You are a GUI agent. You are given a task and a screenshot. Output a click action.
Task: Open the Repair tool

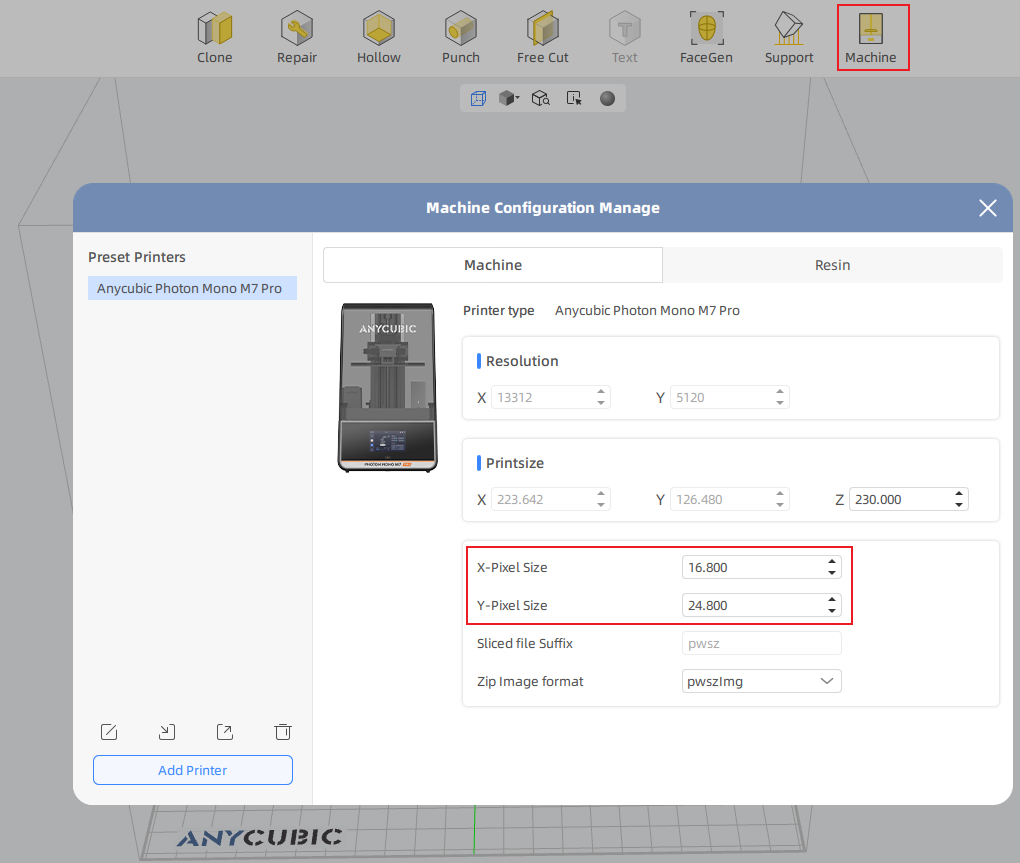point(297,38)
